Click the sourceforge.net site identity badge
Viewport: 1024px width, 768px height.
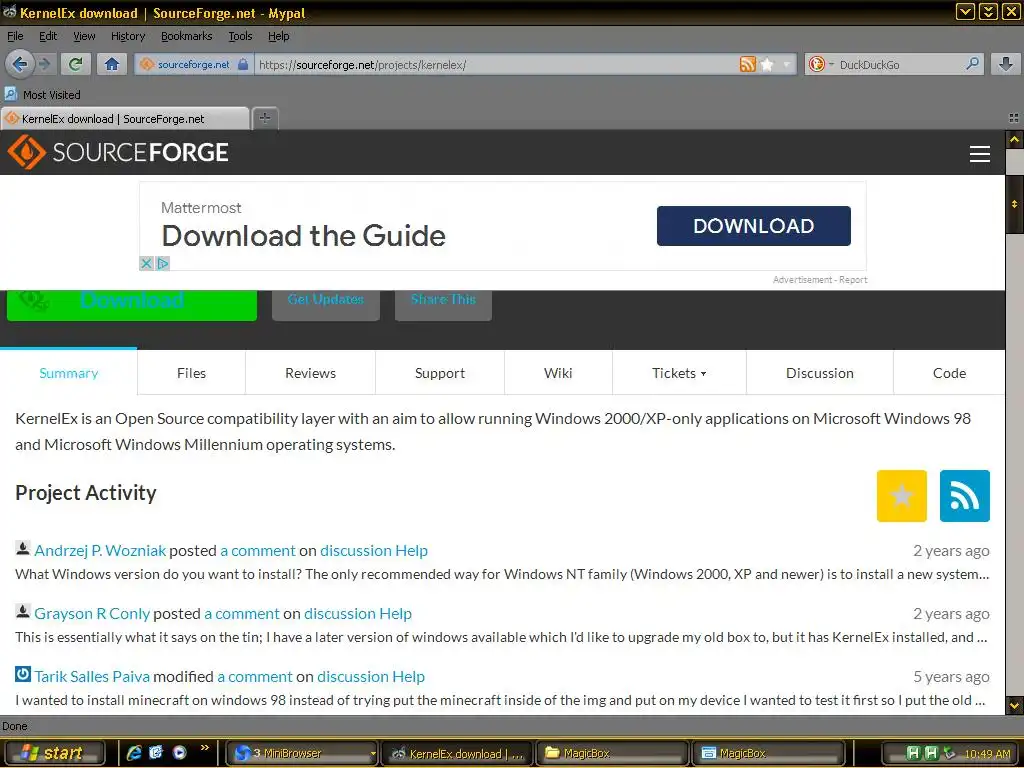pyautogui.click(x=193, y=64)
